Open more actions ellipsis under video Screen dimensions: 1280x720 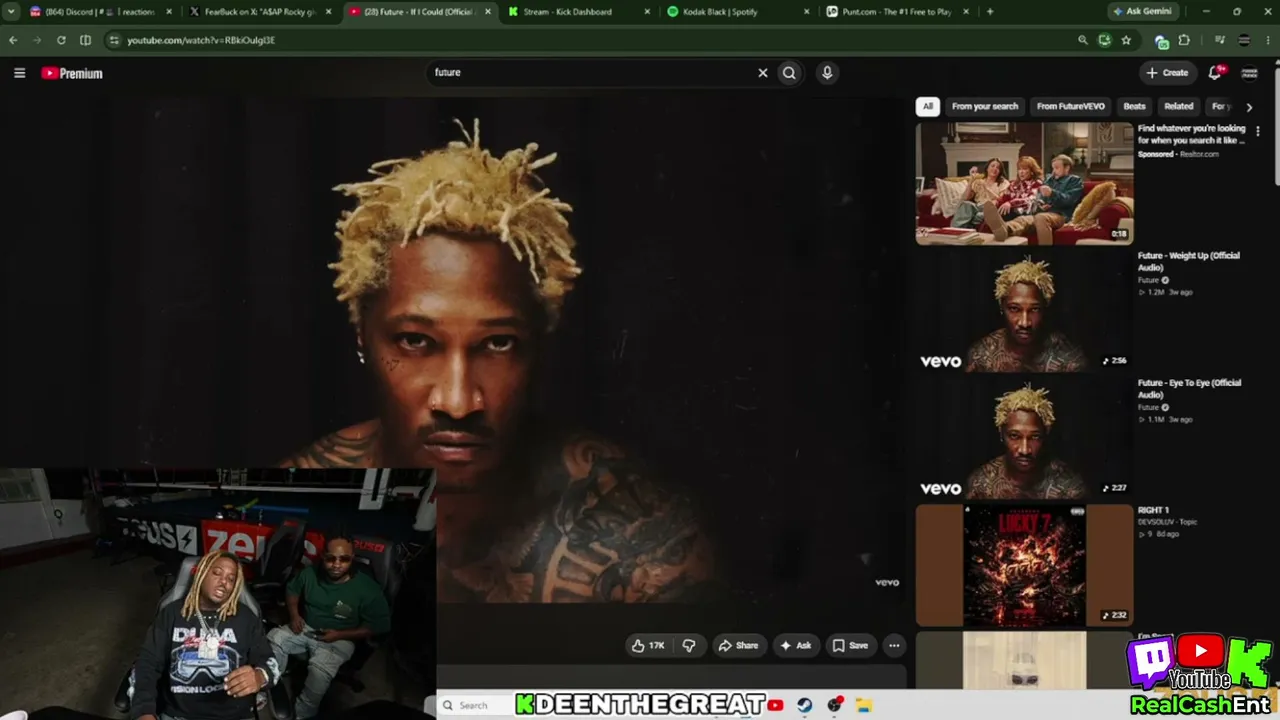(894, 646)
